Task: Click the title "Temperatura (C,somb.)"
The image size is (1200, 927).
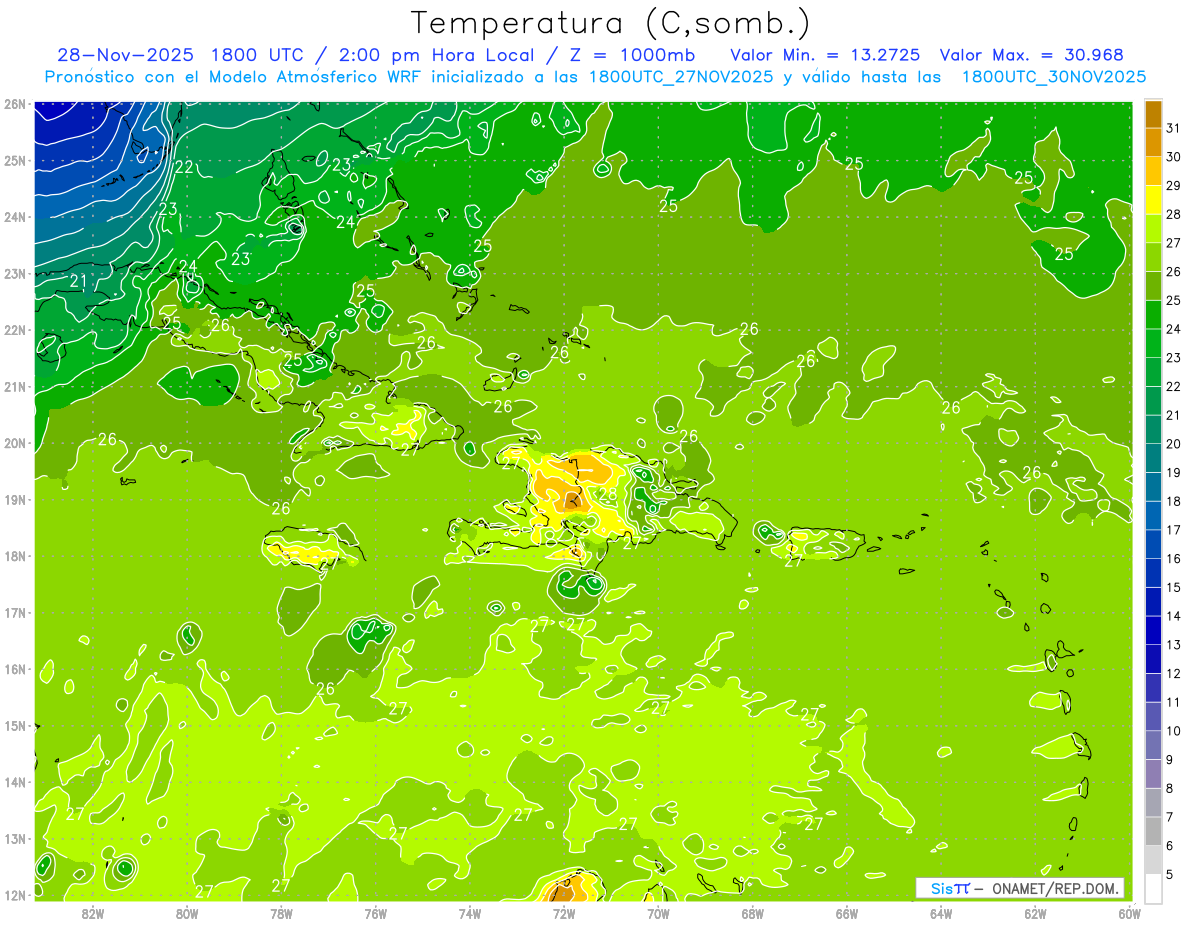Action: (x=611, y=24)
